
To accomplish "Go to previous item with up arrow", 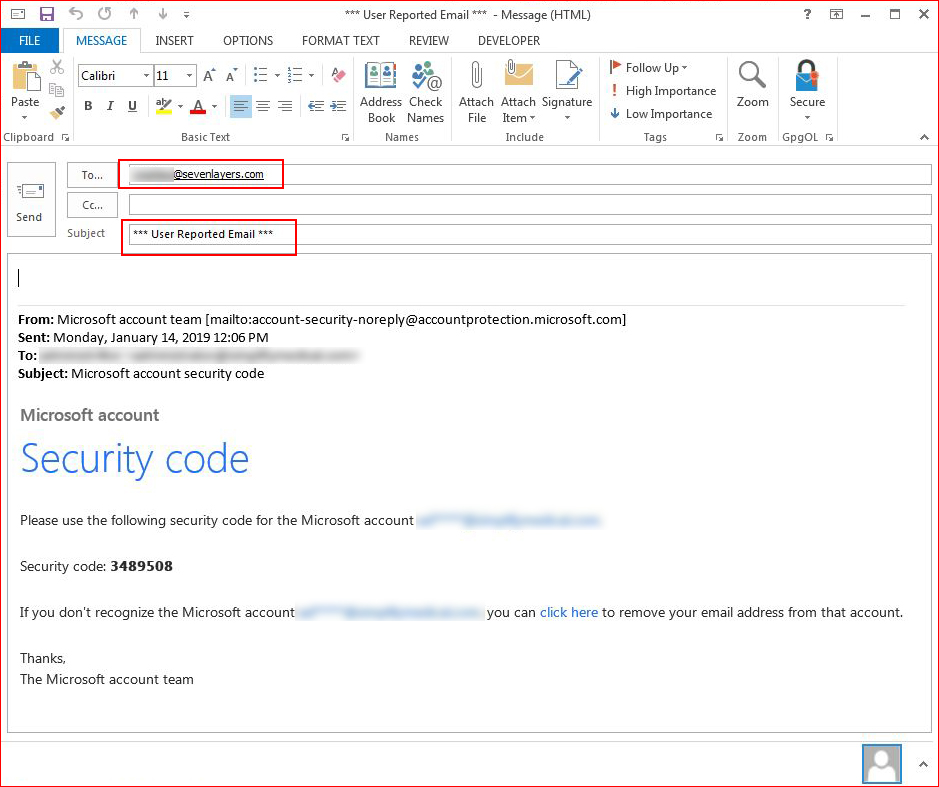I will (134, 14).
